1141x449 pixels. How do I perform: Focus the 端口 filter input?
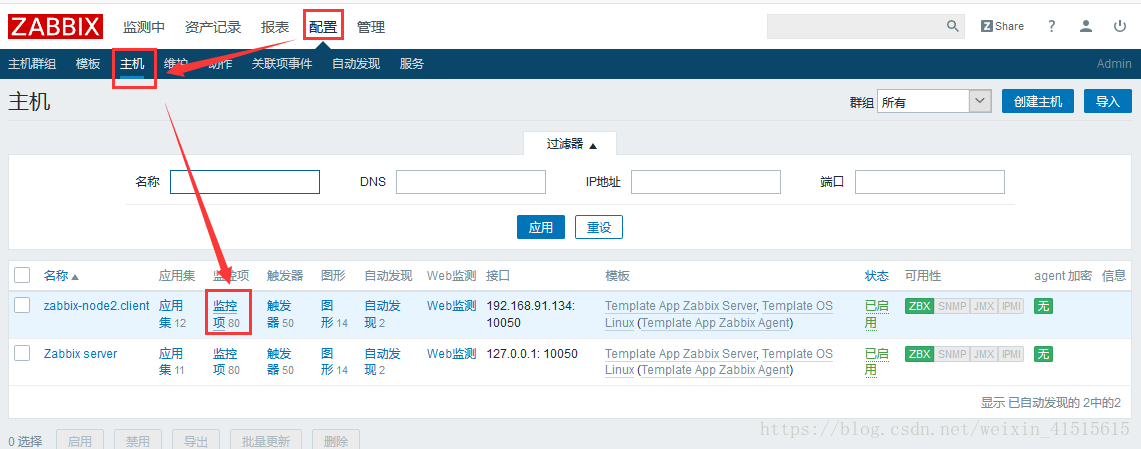tap(930, 182)
